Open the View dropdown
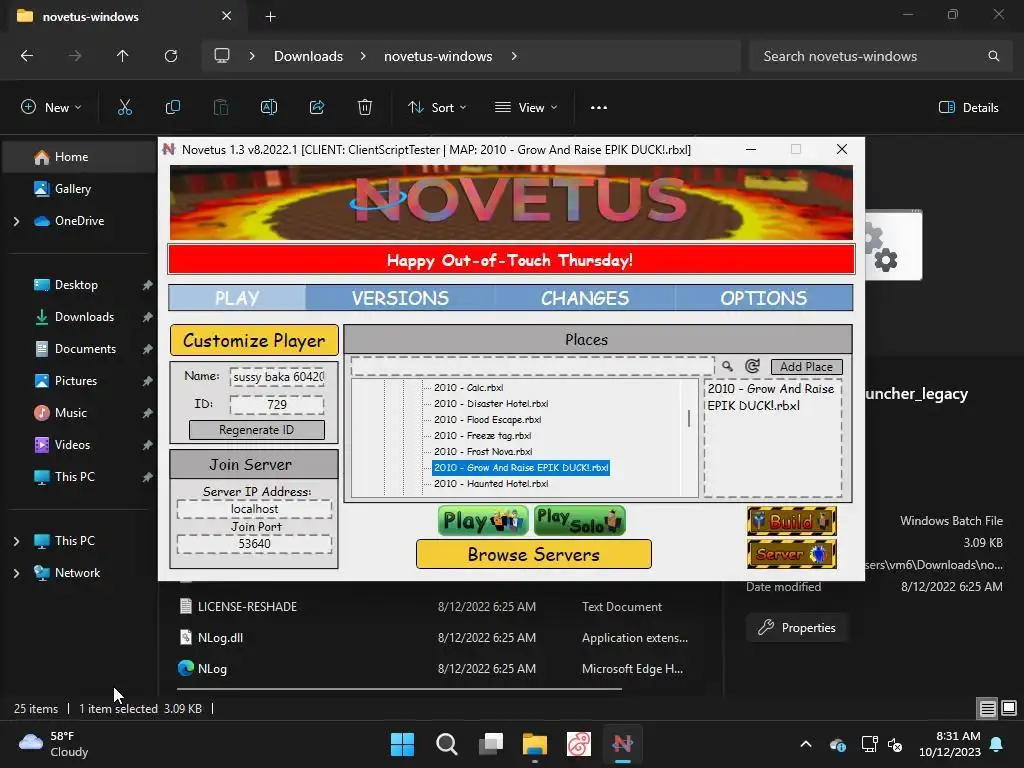Viewport: 1024px width, 768px height. click(x=526, y=107)
